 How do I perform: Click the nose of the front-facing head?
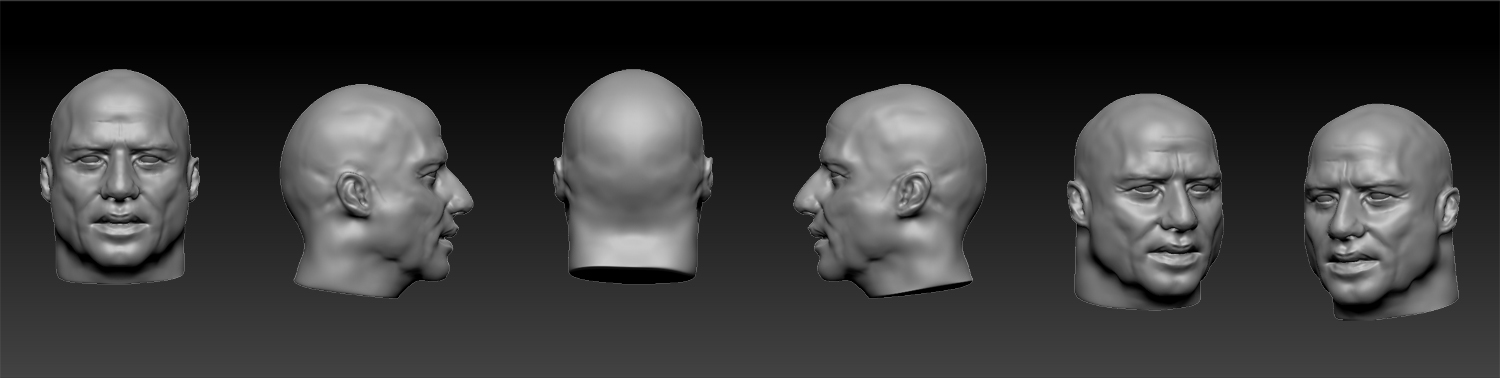pyautogui.click(x=120, y=180)
